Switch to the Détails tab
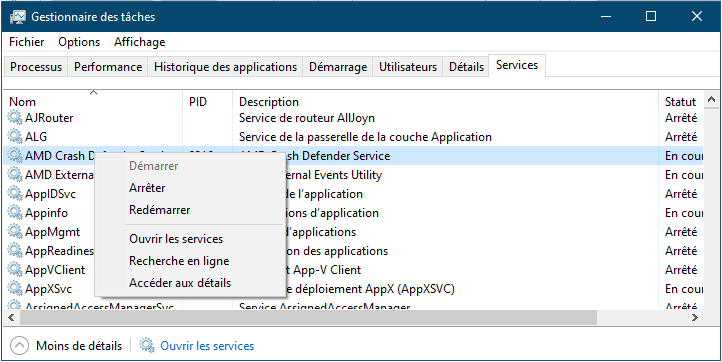 point(466,67)
